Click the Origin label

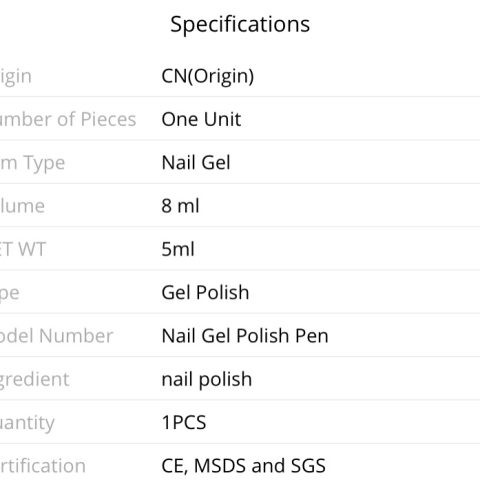tap(16, 77)
